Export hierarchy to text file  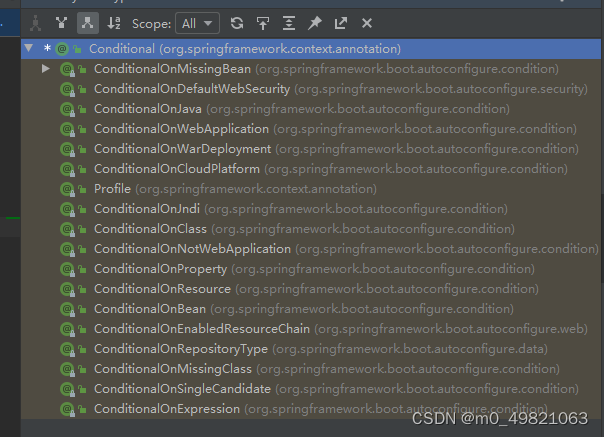point(341,23)
